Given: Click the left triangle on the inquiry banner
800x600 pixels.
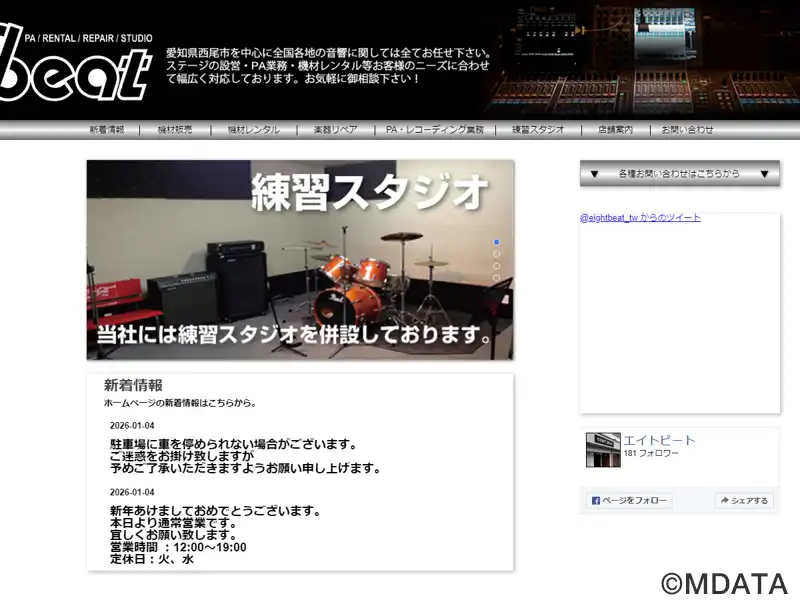Looking at the screenshot, I should 594,174.
